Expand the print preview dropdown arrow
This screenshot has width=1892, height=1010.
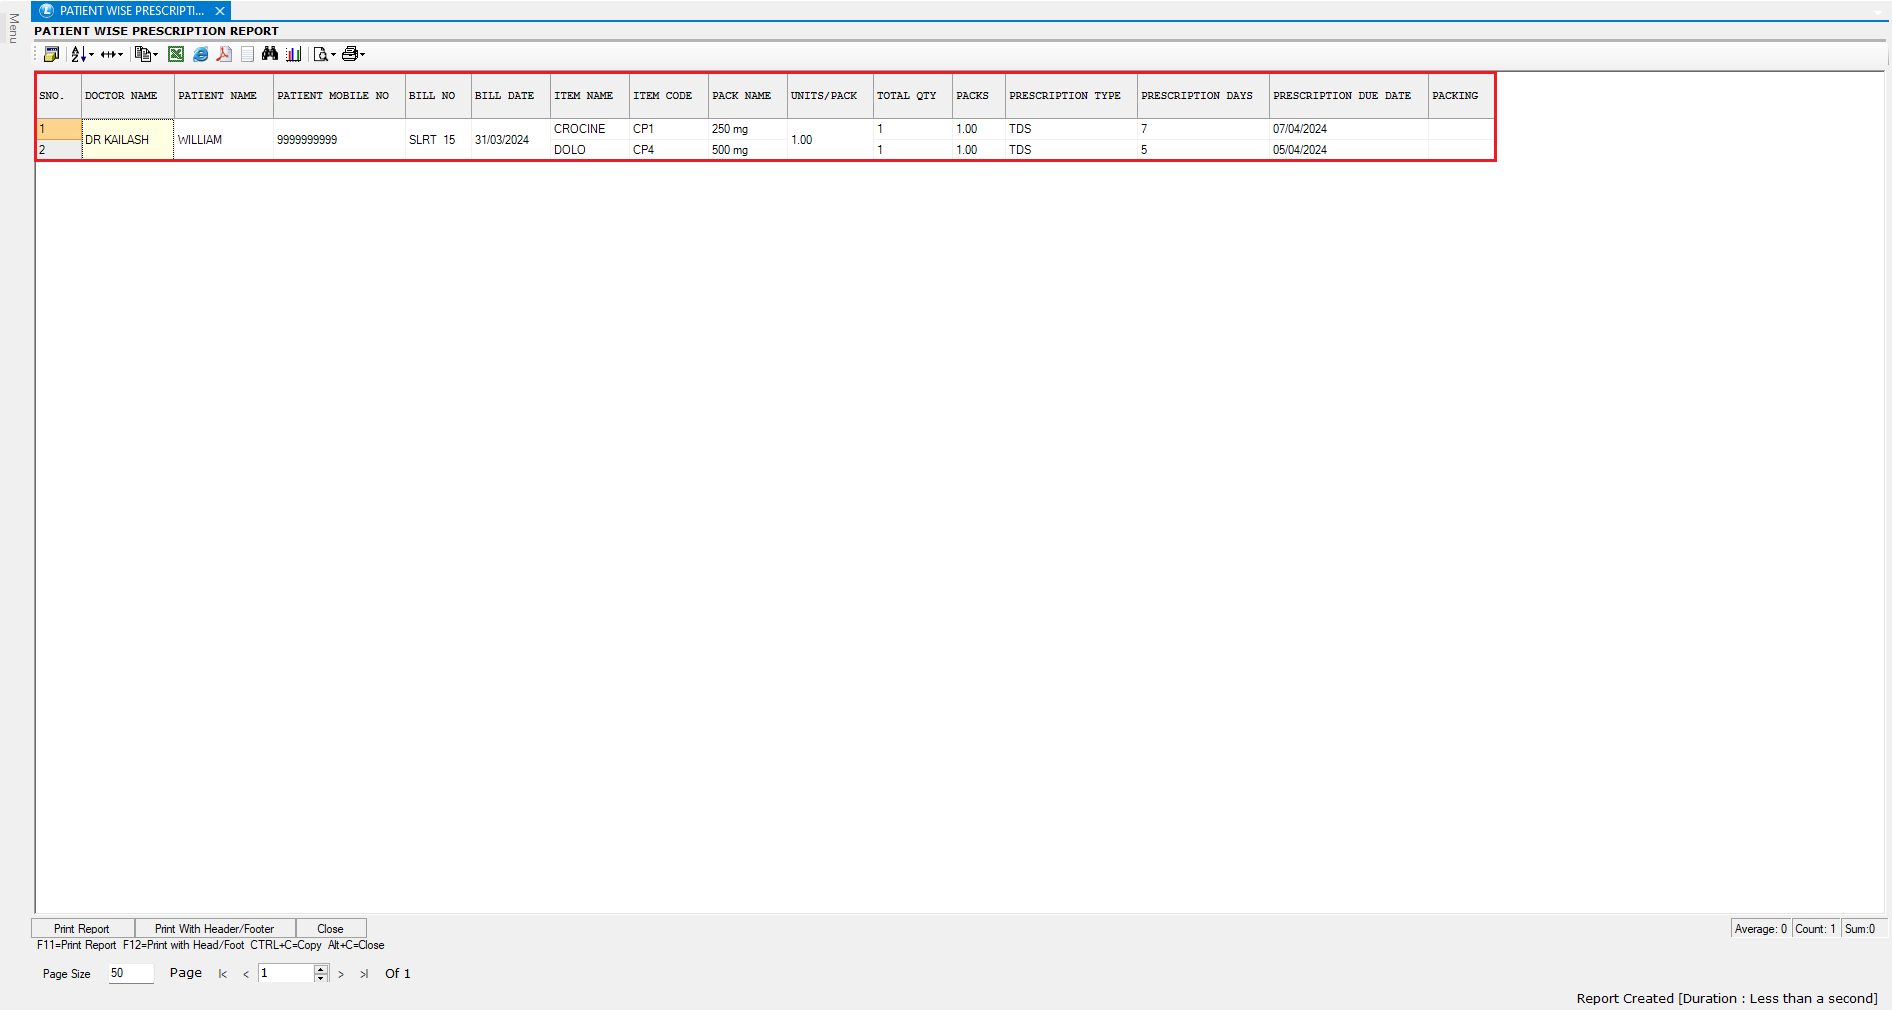point(333,55)
